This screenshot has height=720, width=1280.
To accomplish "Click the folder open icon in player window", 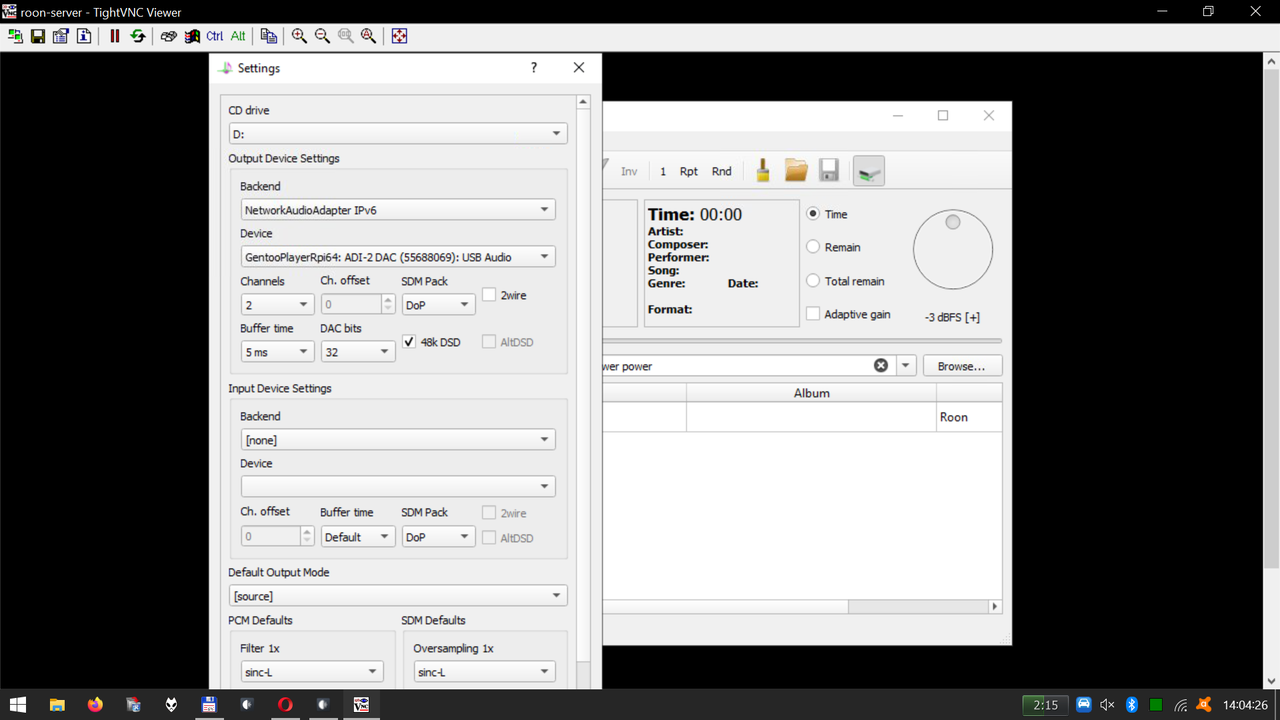I will 796,171.
